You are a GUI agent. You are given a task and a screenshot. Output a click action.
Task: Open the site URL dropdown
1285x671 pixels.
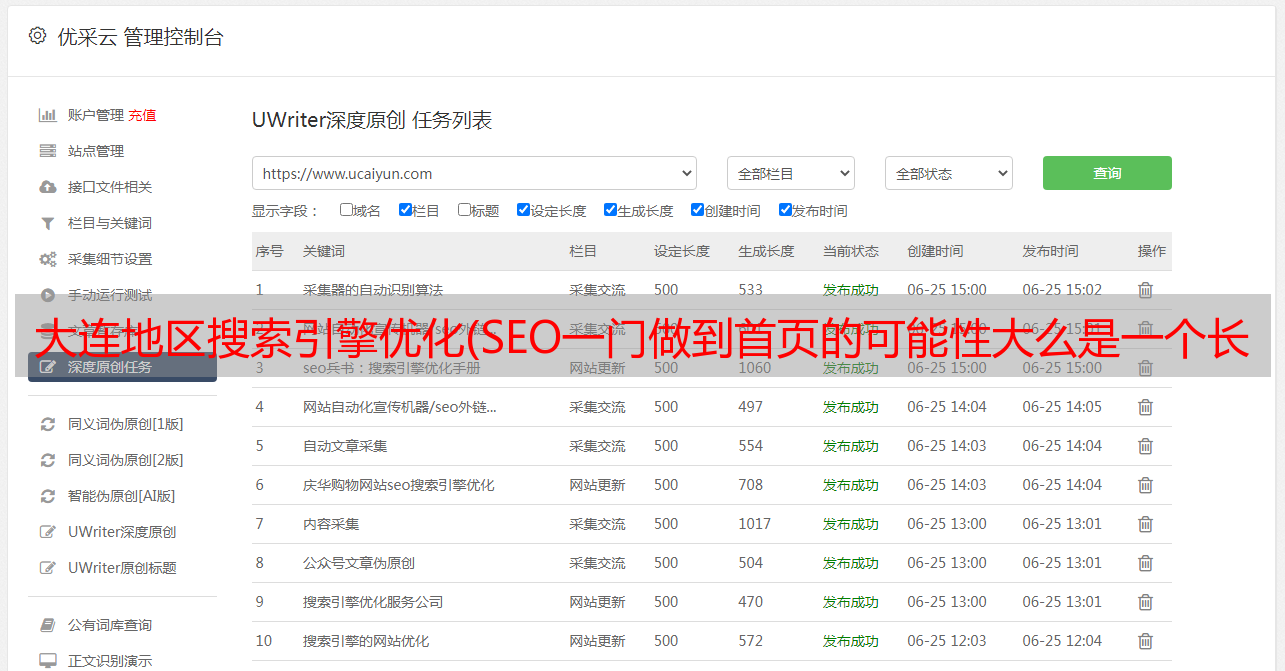pos(474,173)
